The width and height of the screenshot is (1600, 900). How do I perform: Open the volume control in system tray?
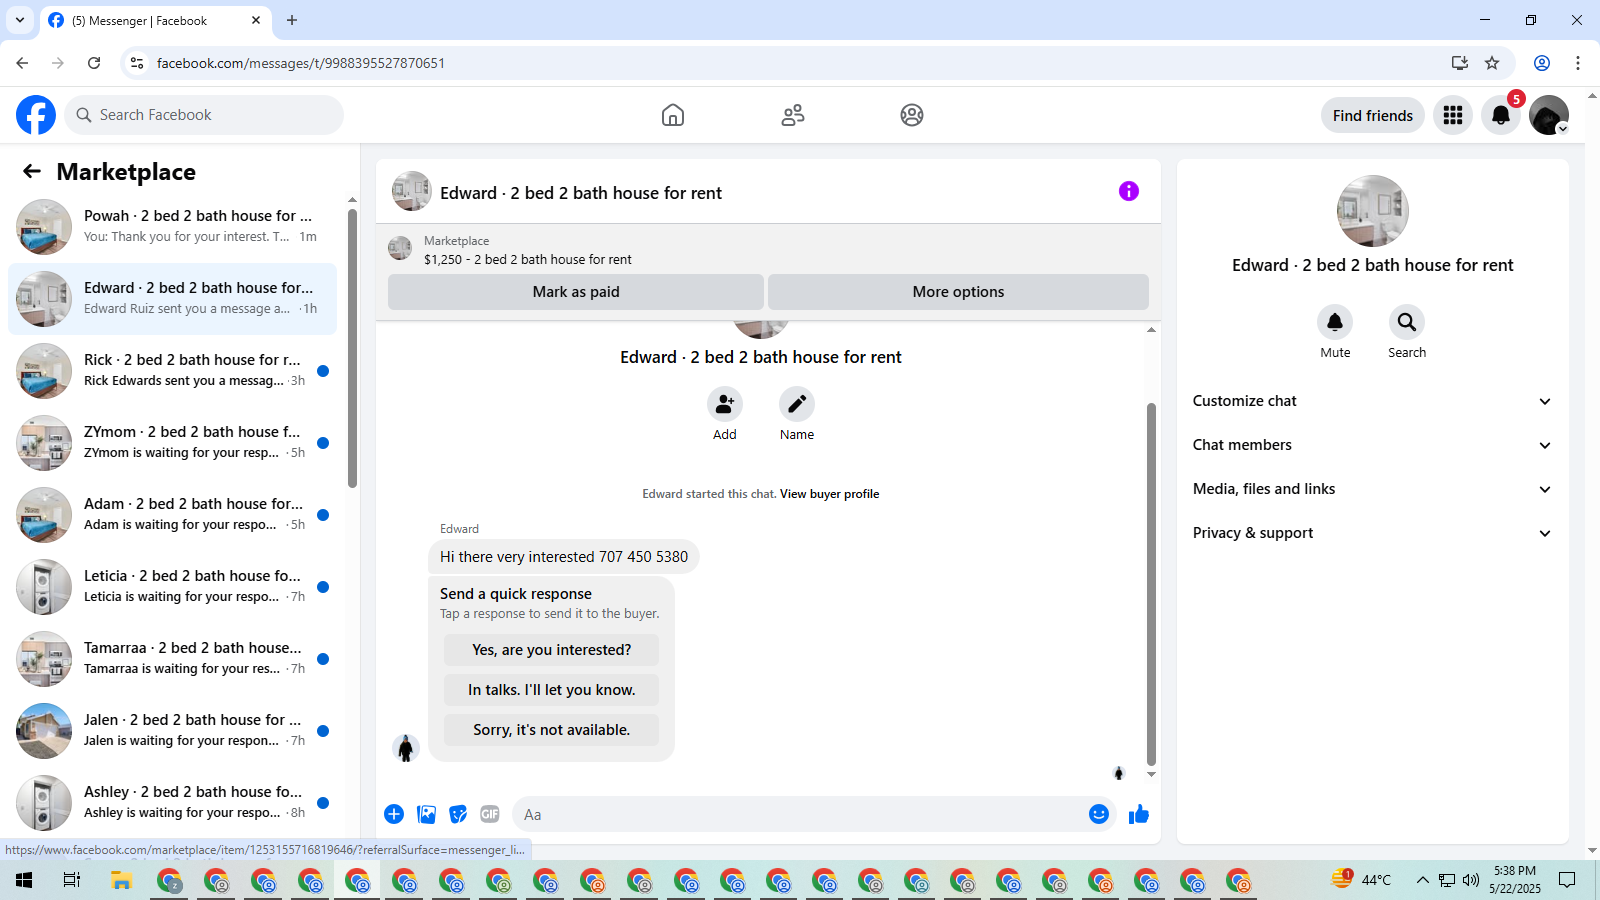[x=1471, y=880]
